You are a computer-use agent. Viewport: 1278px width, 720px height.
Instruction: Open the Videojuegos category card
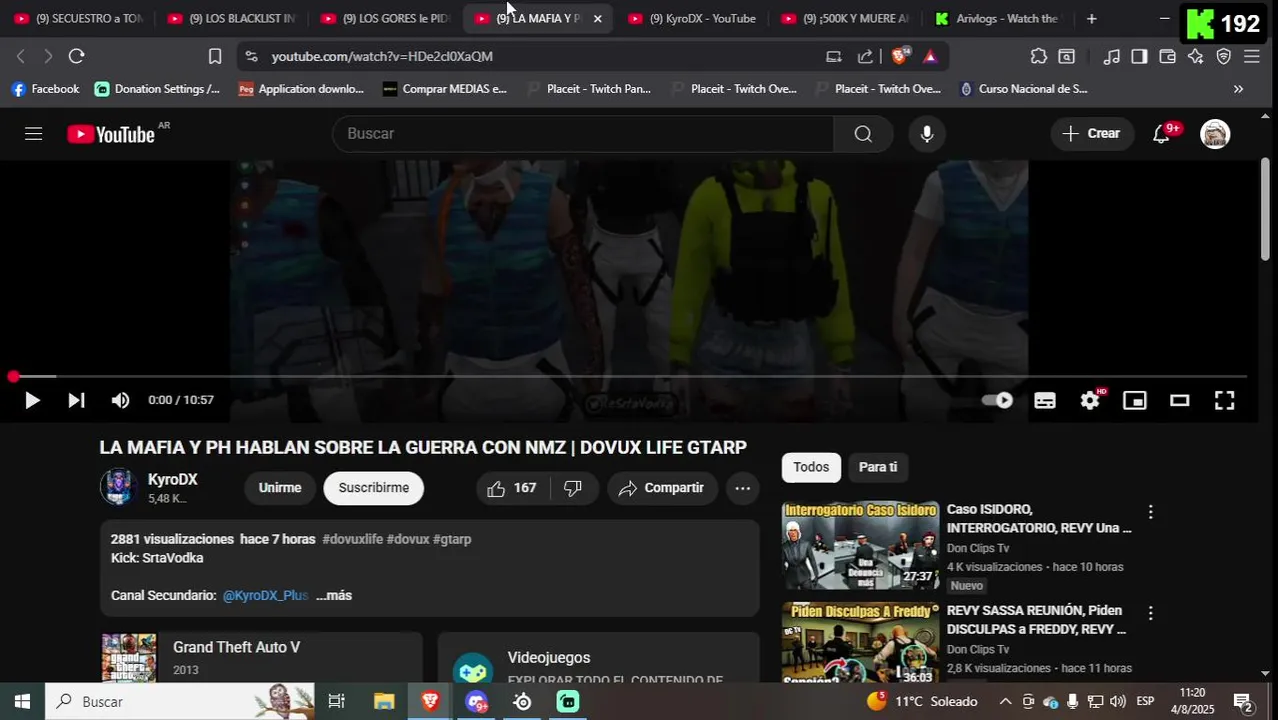(598, 657)
